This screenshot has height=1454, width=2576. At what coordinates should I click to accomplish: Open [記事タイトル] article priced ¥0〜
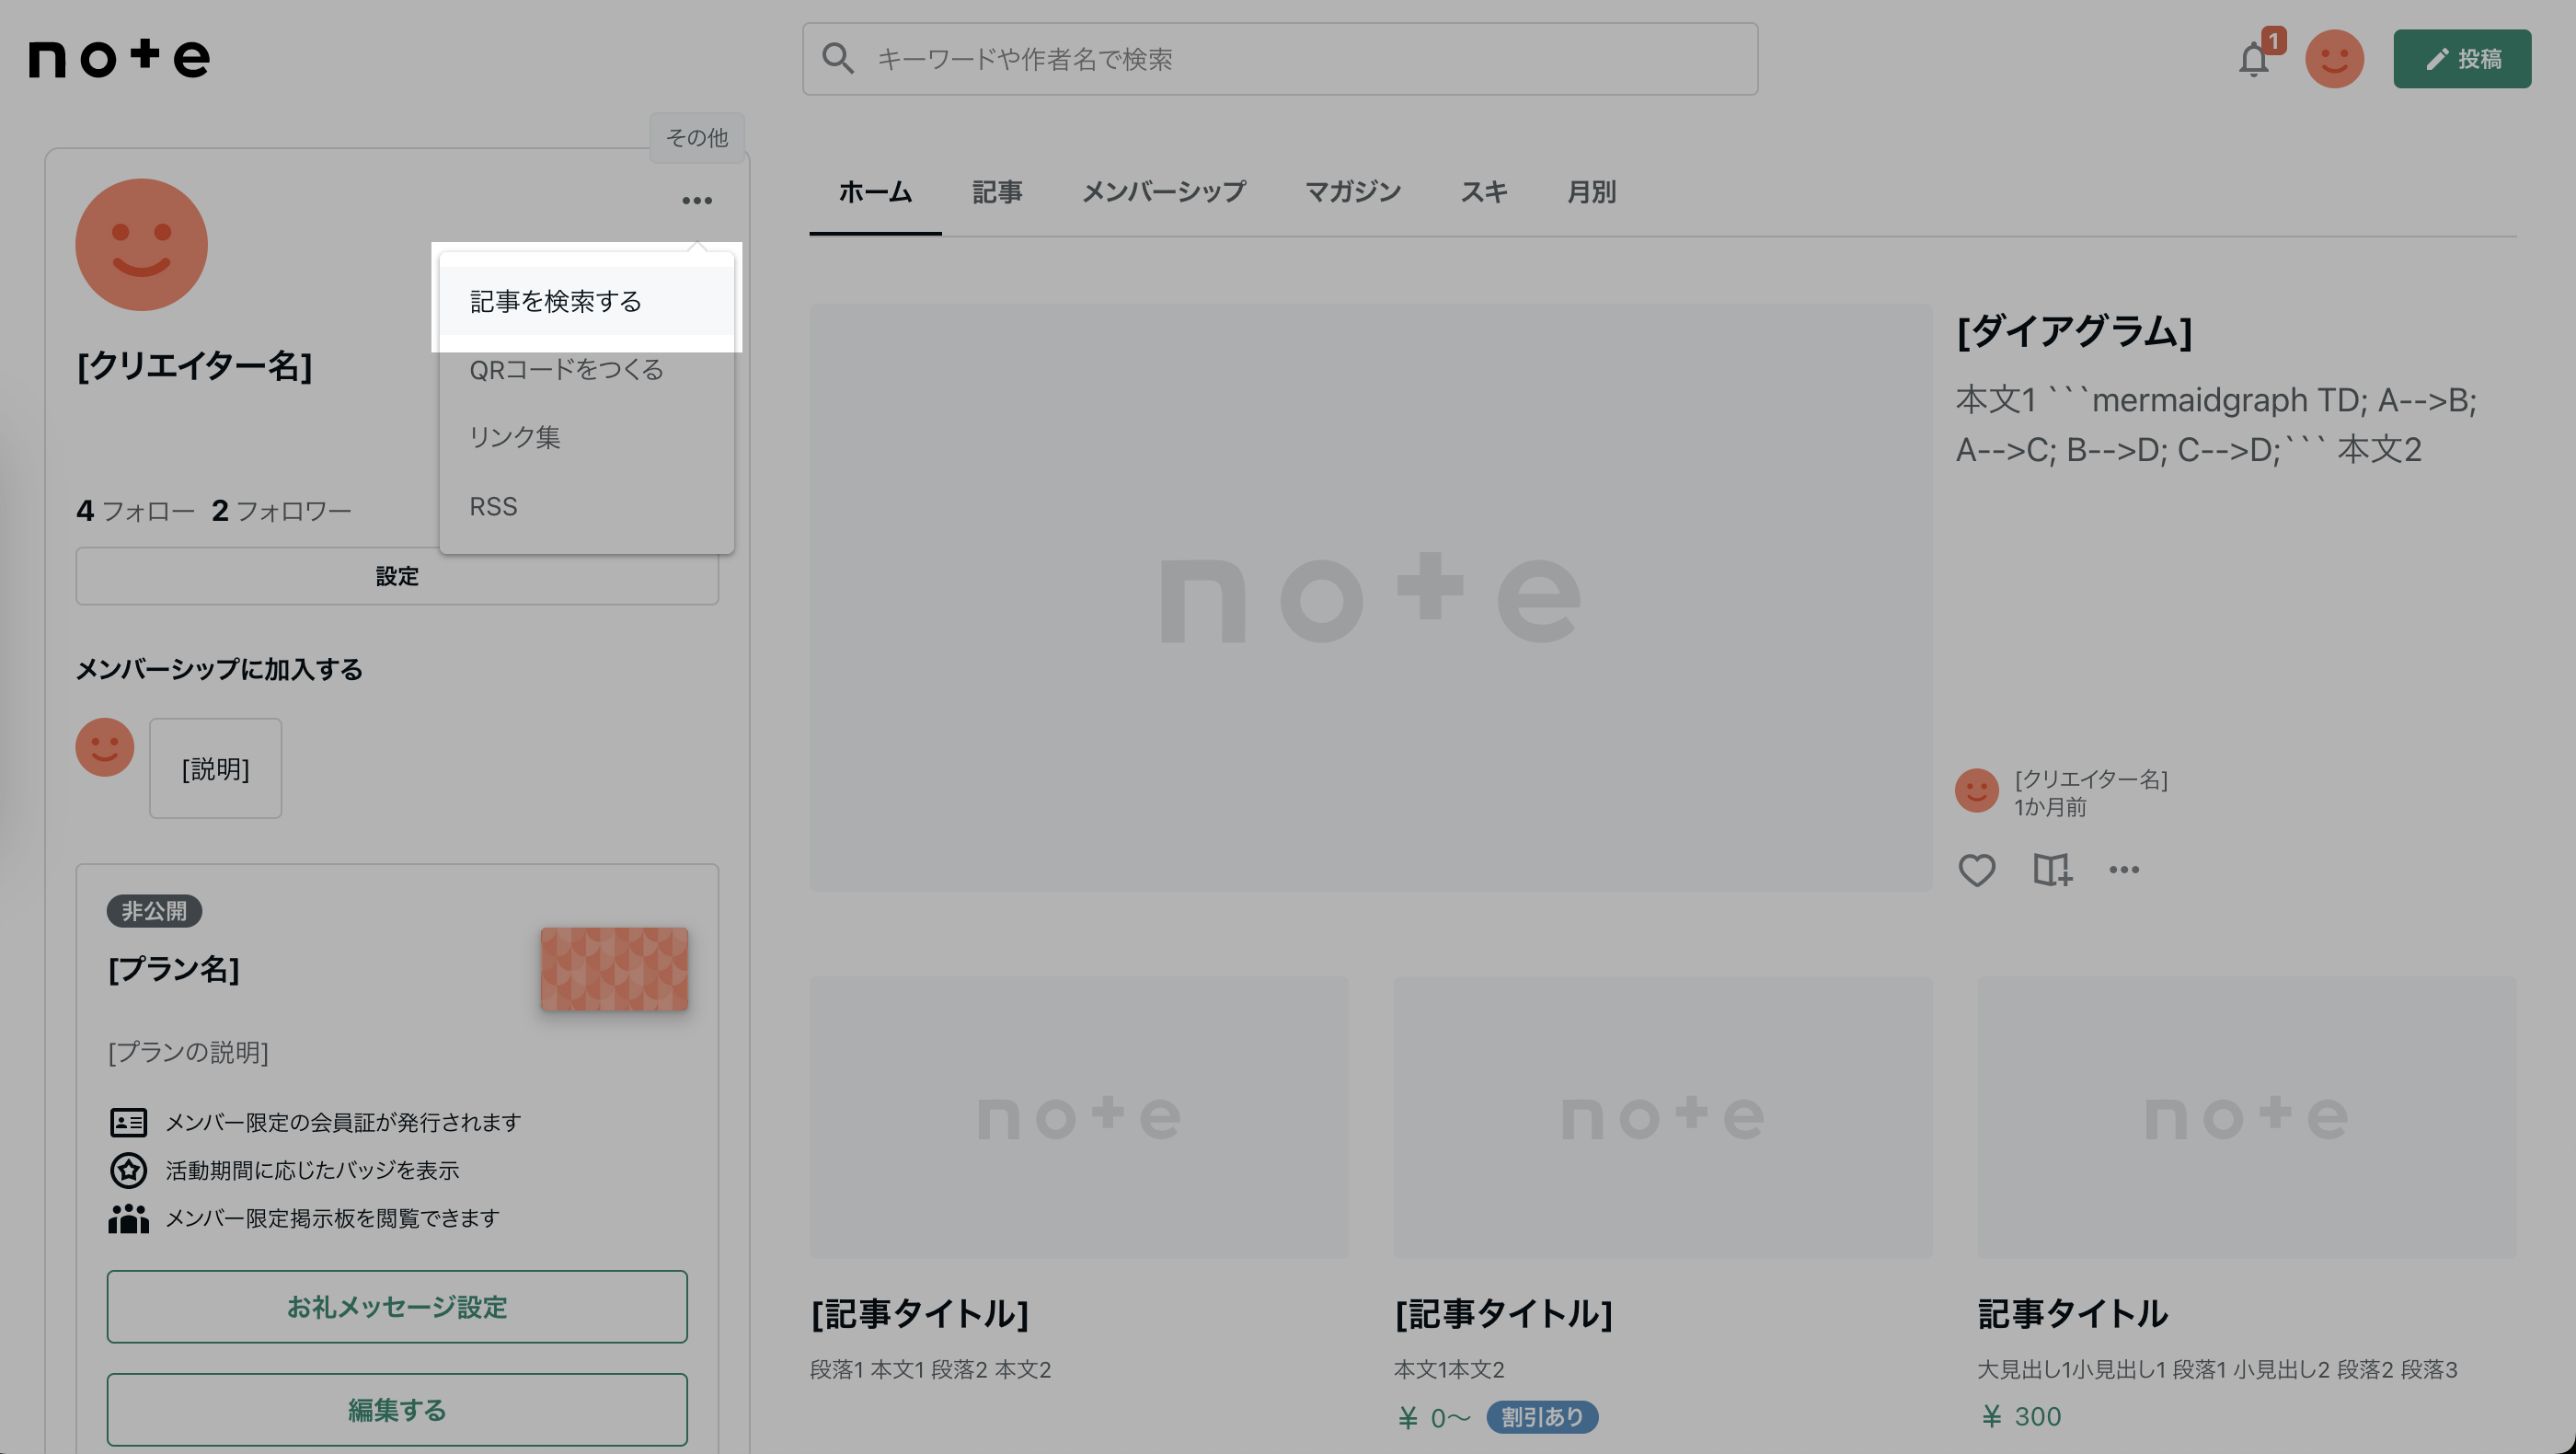1504,1313
